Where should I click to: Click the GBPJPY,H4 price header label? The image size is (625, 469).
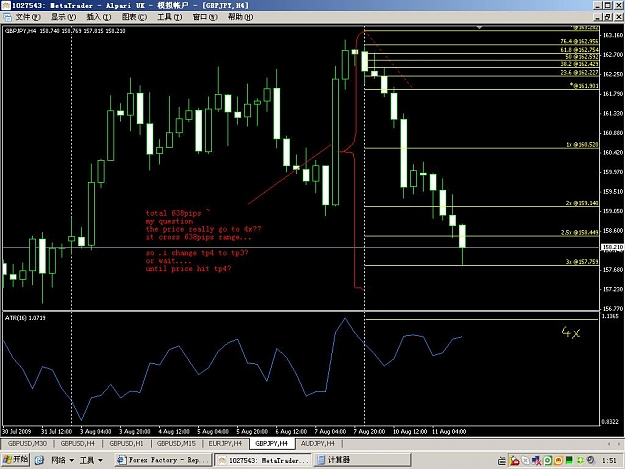65,31
